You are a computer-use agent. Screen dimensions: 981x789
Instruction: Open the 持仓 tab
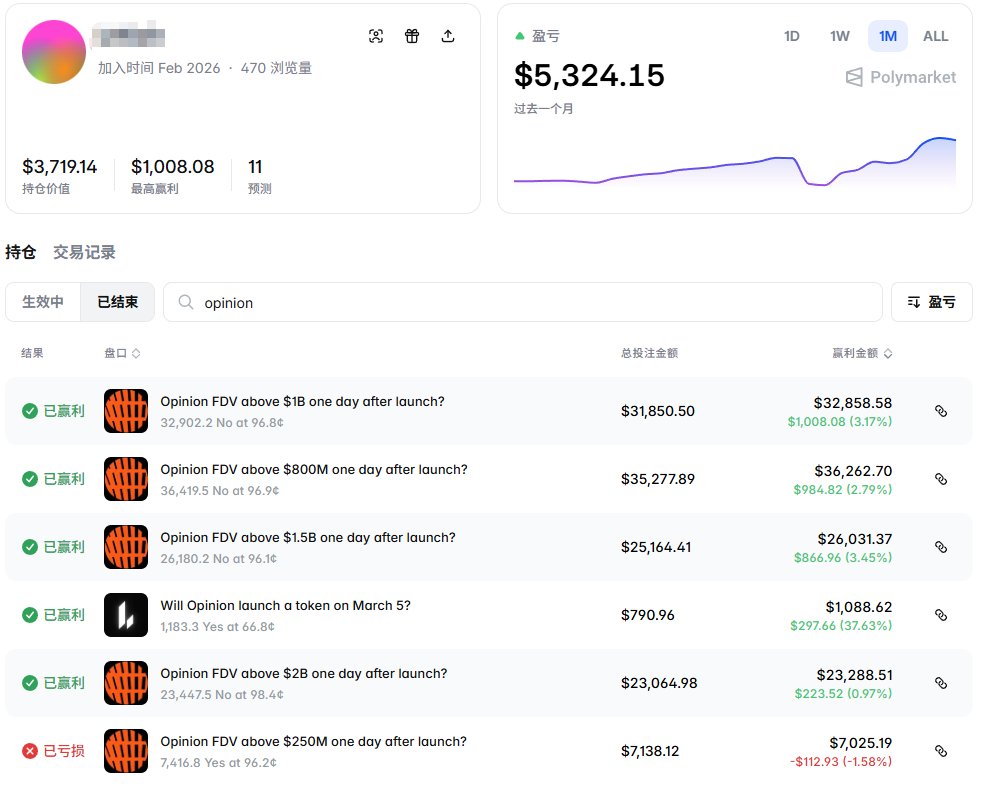pos(21,252)
